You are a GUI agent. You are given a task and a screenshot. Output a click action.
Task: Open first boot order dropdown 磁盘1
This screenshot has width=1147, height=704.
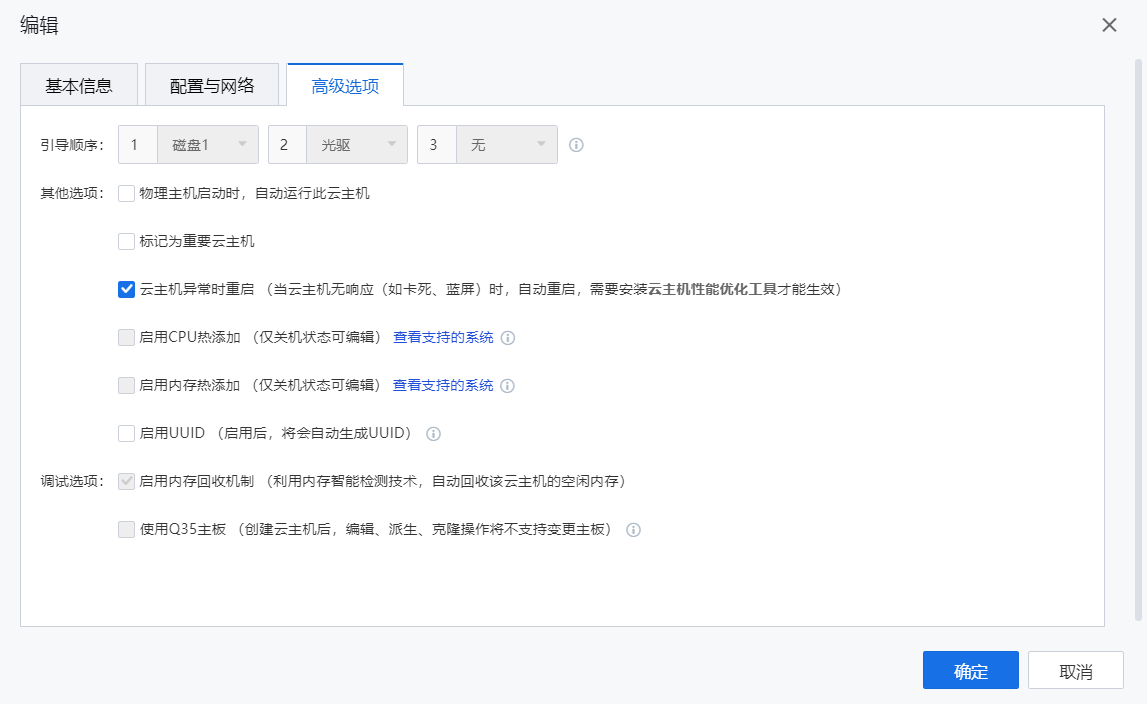208,145
